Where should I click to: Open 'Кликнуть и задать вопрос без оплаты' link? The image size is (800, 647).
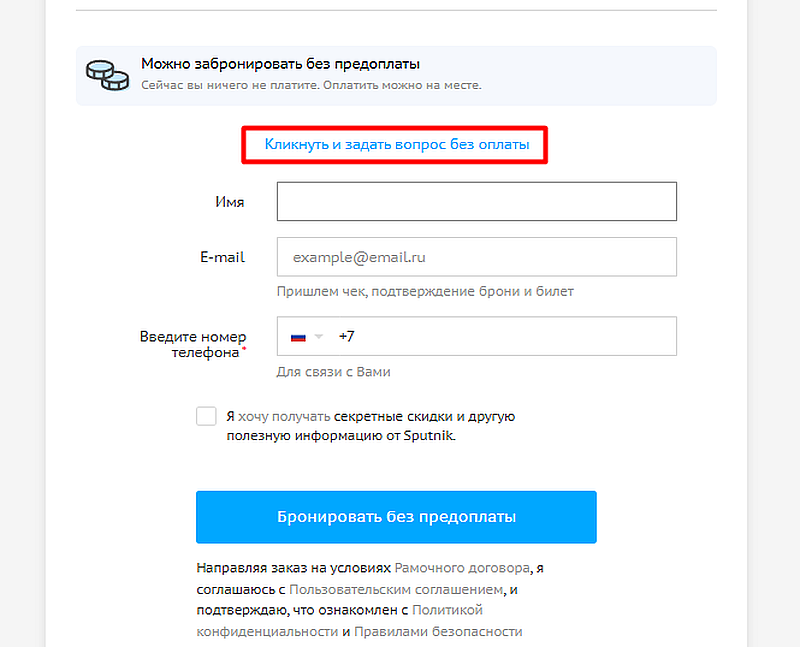coord(396,144)
